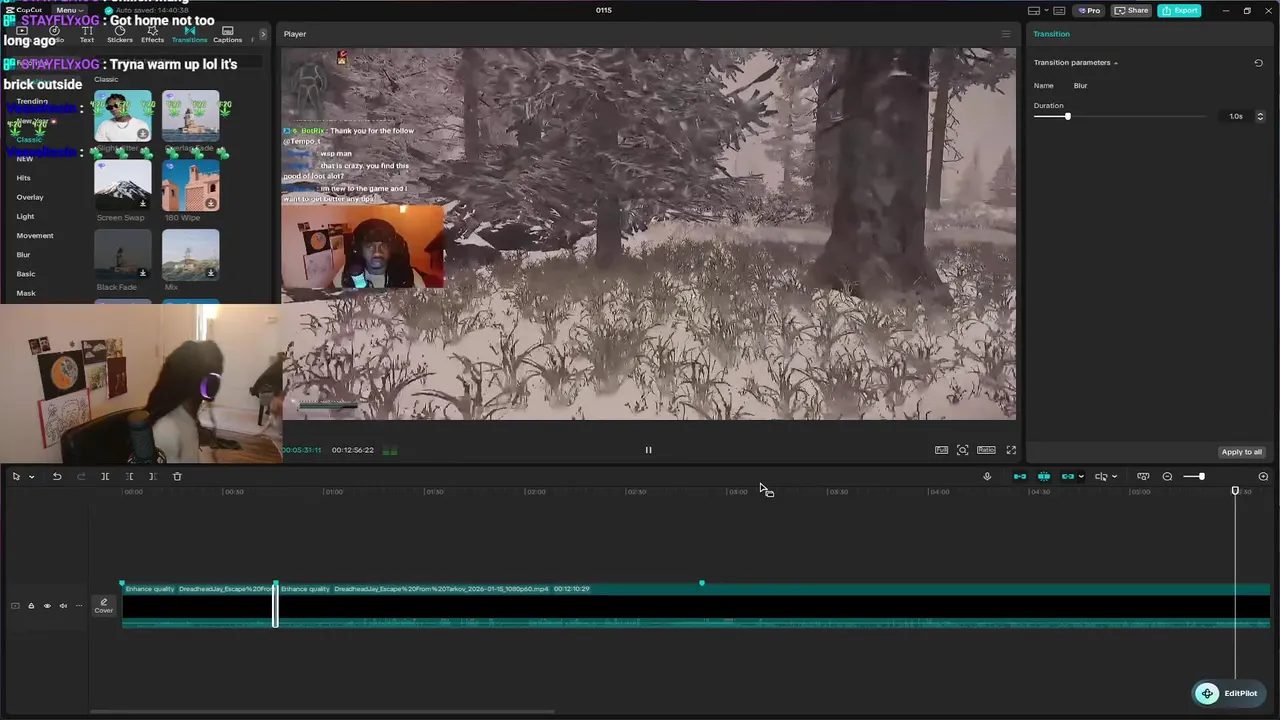The image size is (1280, 720).
Task: Choose the selection pointer tool
Action: point(16,477)
